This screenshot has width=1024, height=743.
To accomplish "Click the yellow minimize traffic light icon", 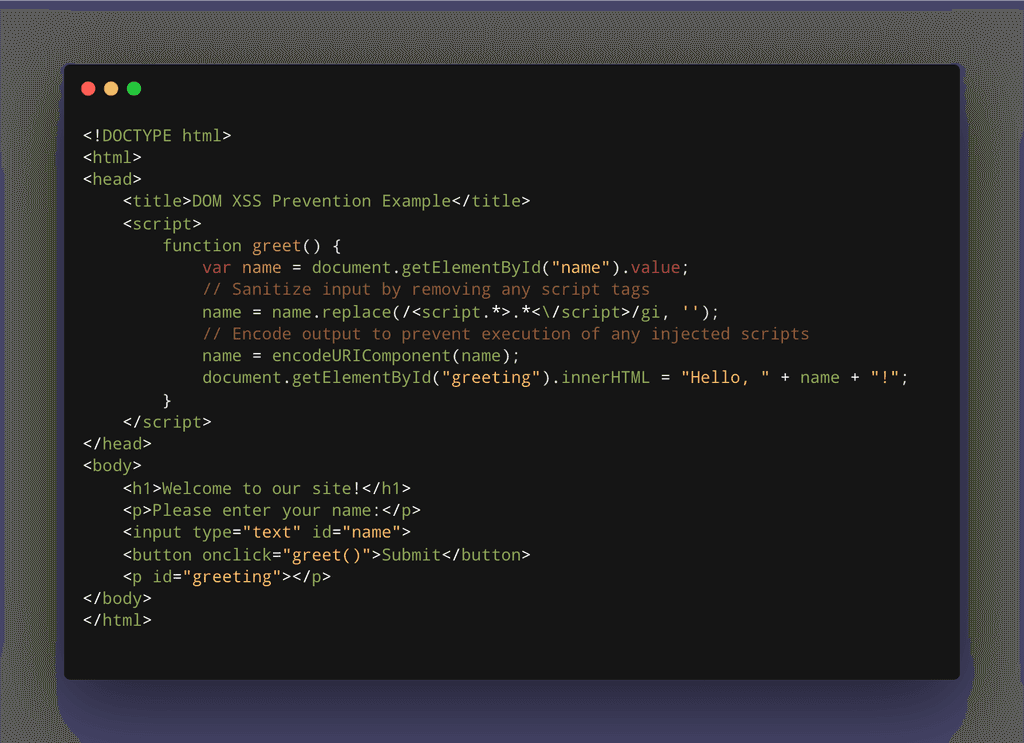I will [x=110, y=88].
